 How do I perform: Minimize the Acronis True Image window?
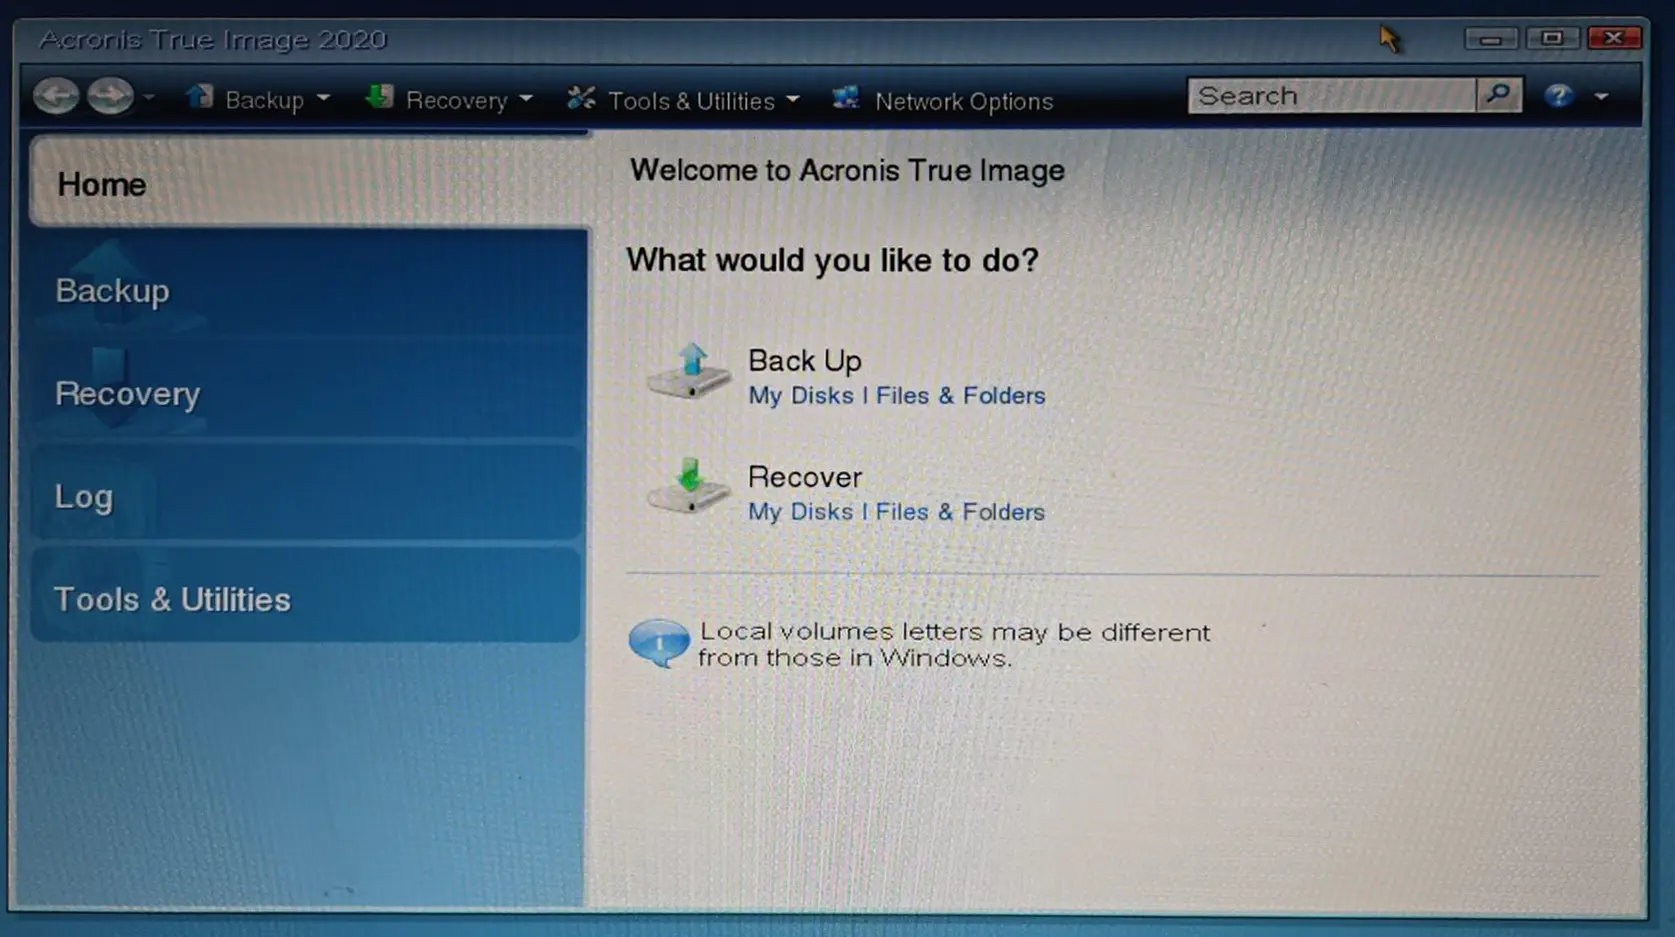[x=1491, y=39]
